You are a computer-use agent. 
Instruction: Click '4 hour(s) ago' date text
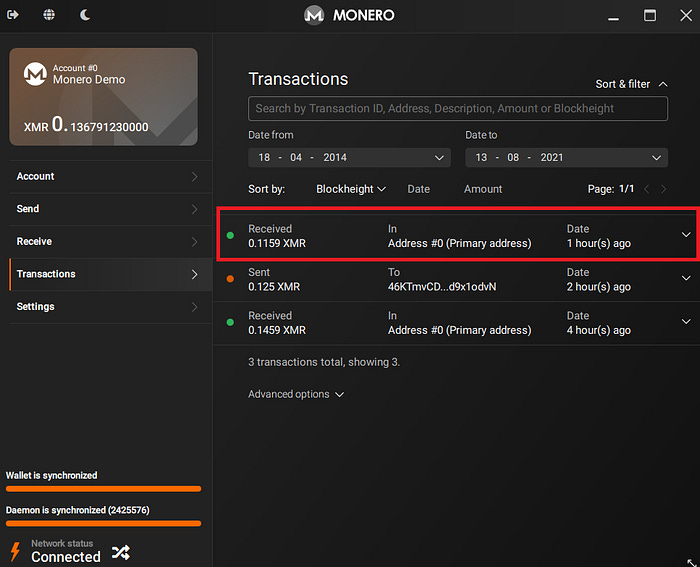(x=599, y=330)
